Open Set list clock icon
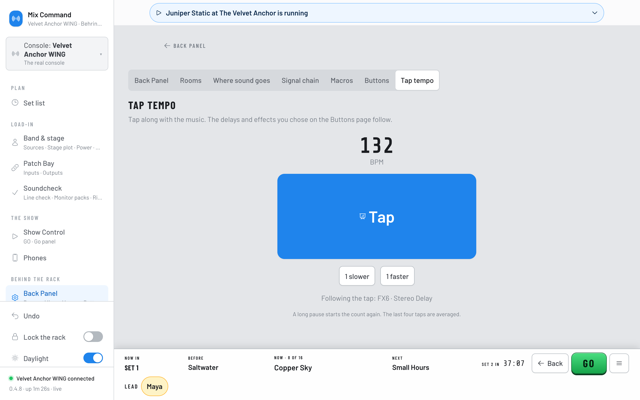 tap(15, 103)
